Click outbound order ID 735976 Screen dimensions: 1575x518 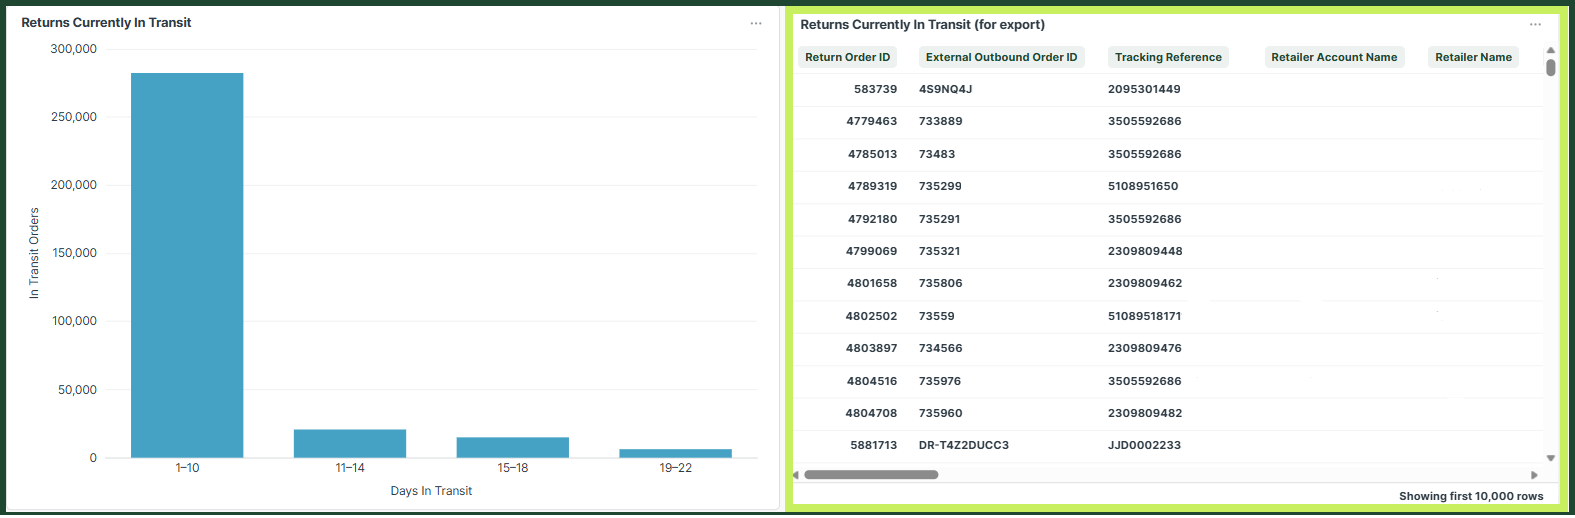point(940,381)
